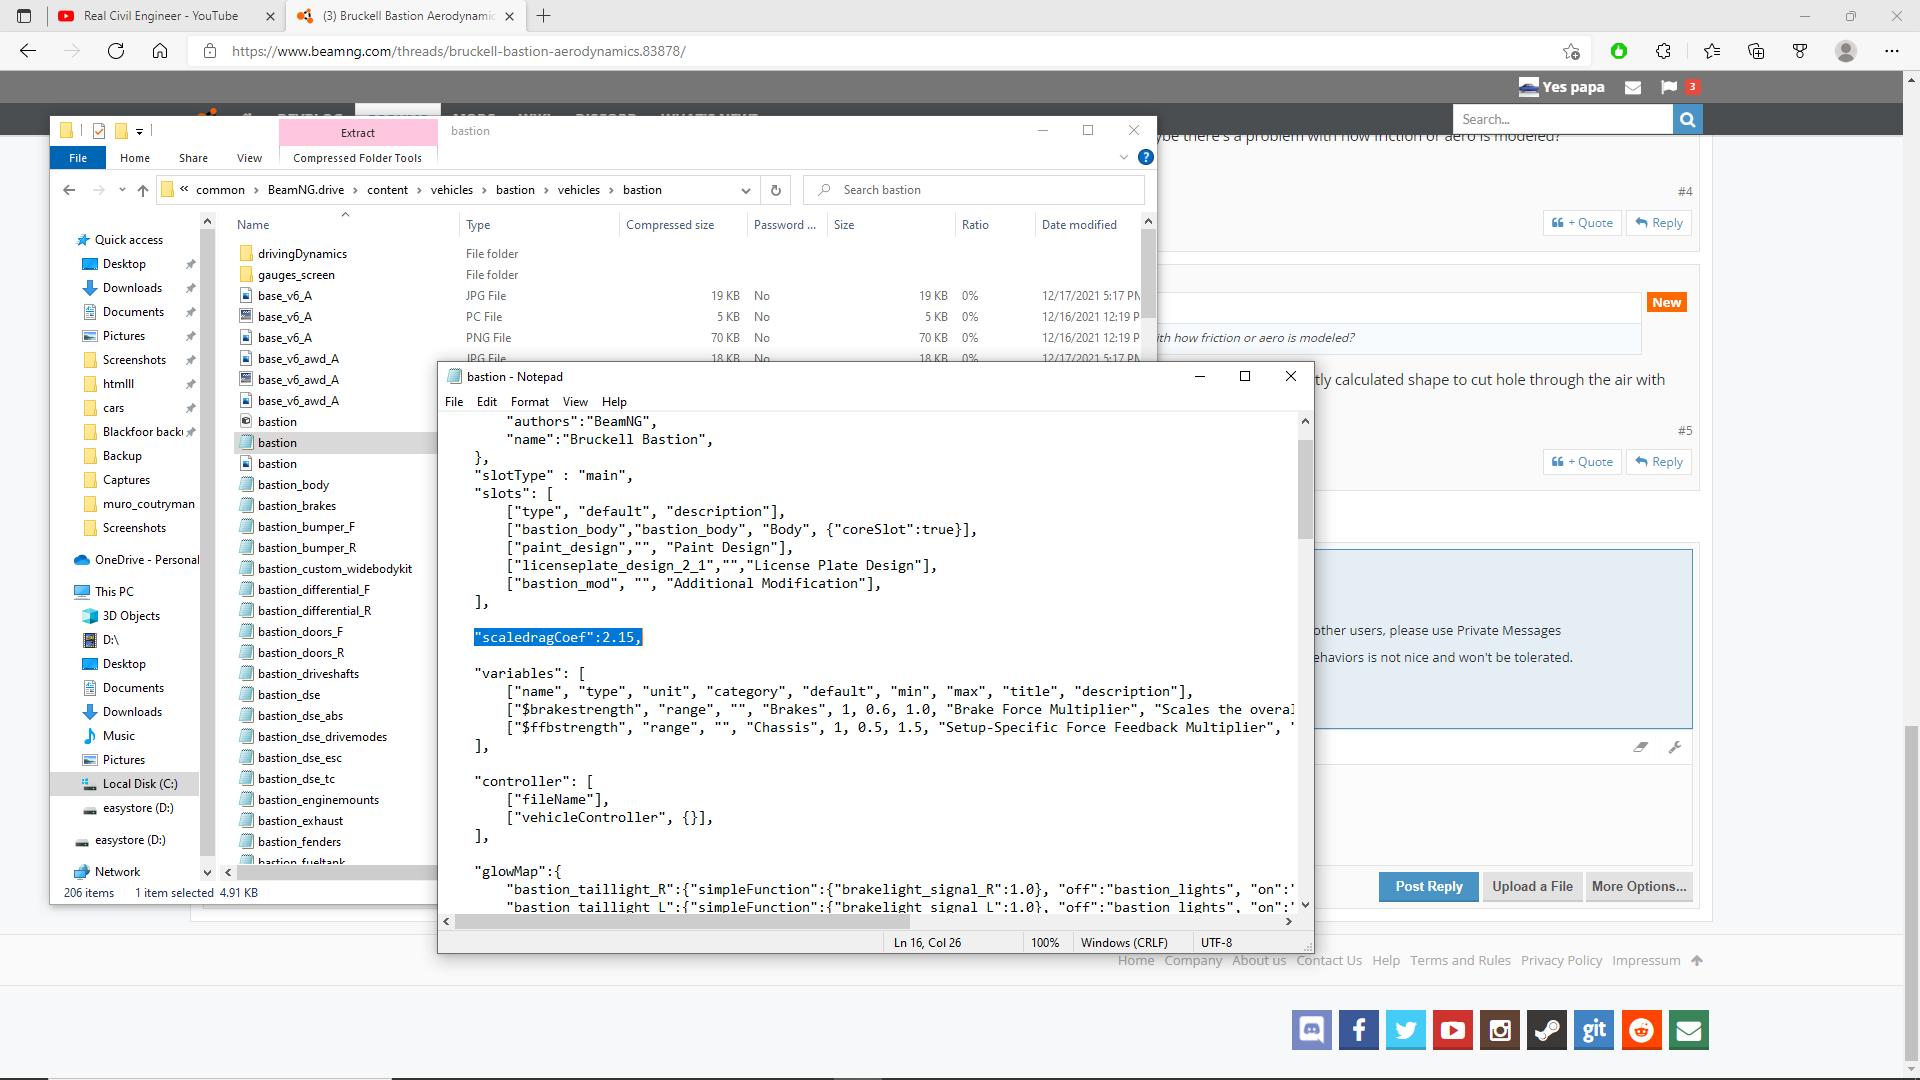
Task: Open forum inbox envelope icon
Action: 1633,87
